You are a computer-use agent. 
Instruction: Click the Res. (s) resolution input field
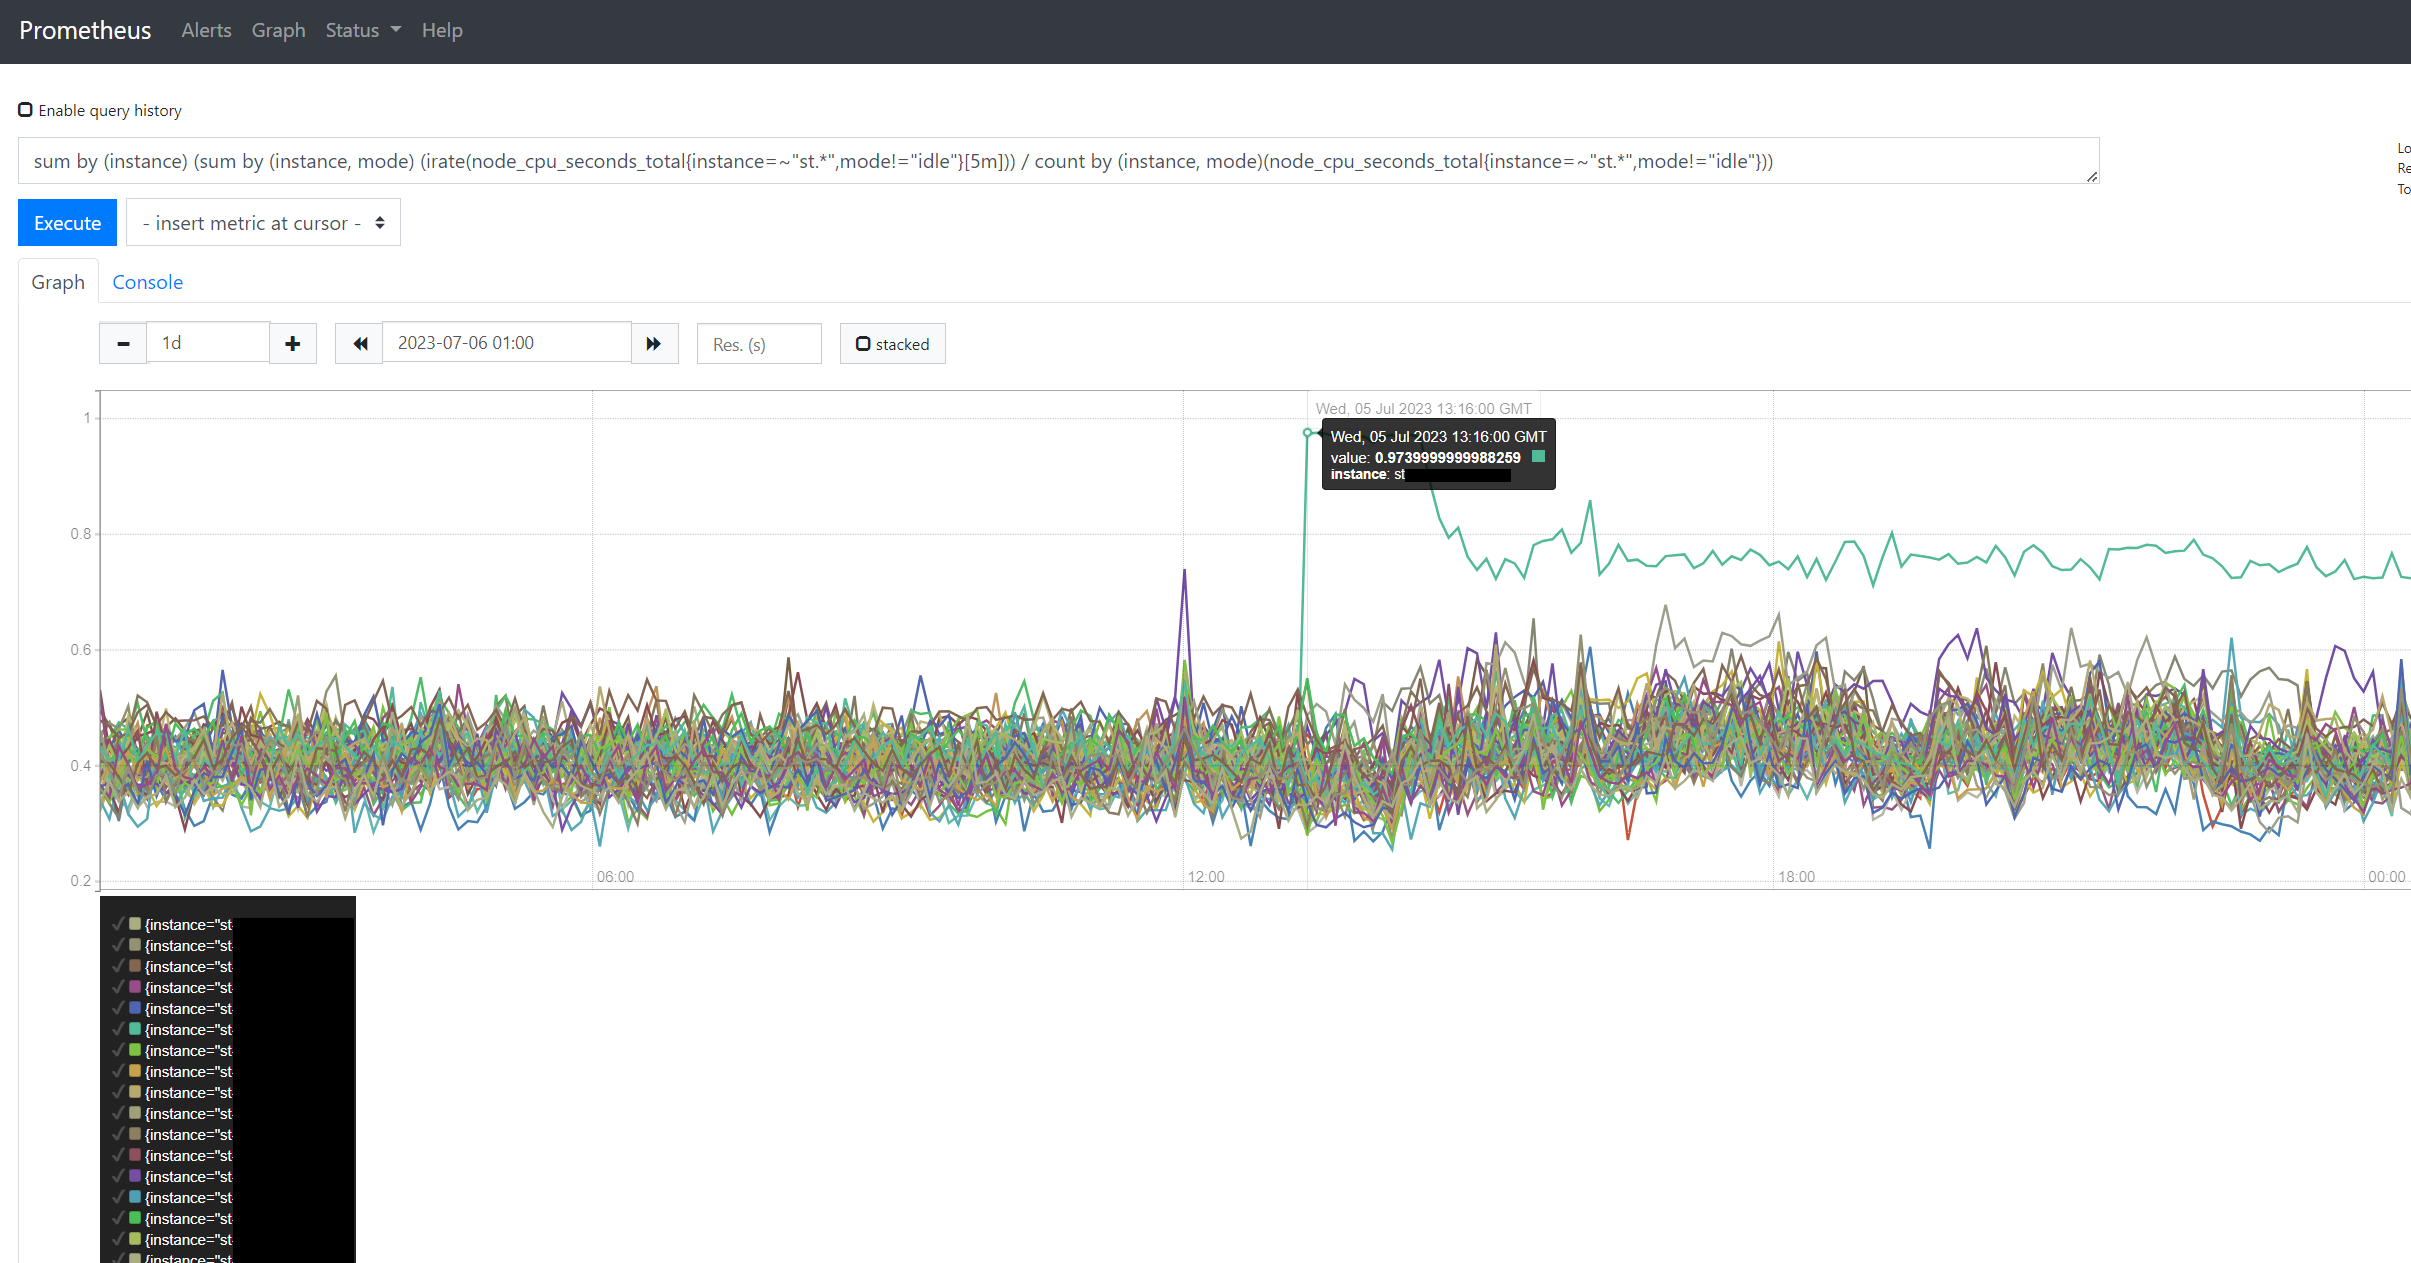point(759,344)
